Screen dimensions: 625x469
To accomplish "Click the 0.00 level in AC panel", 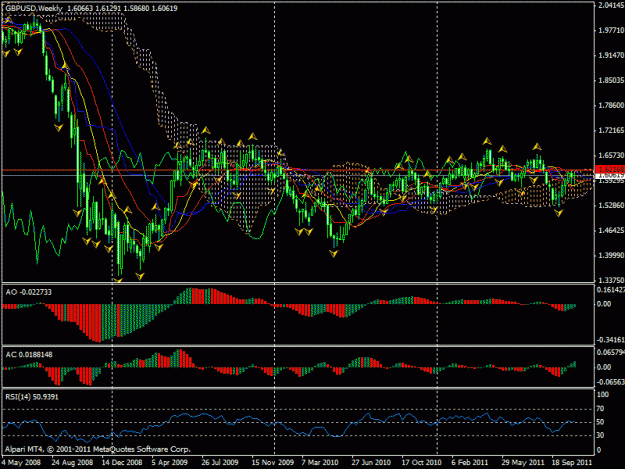I will 604,367.
